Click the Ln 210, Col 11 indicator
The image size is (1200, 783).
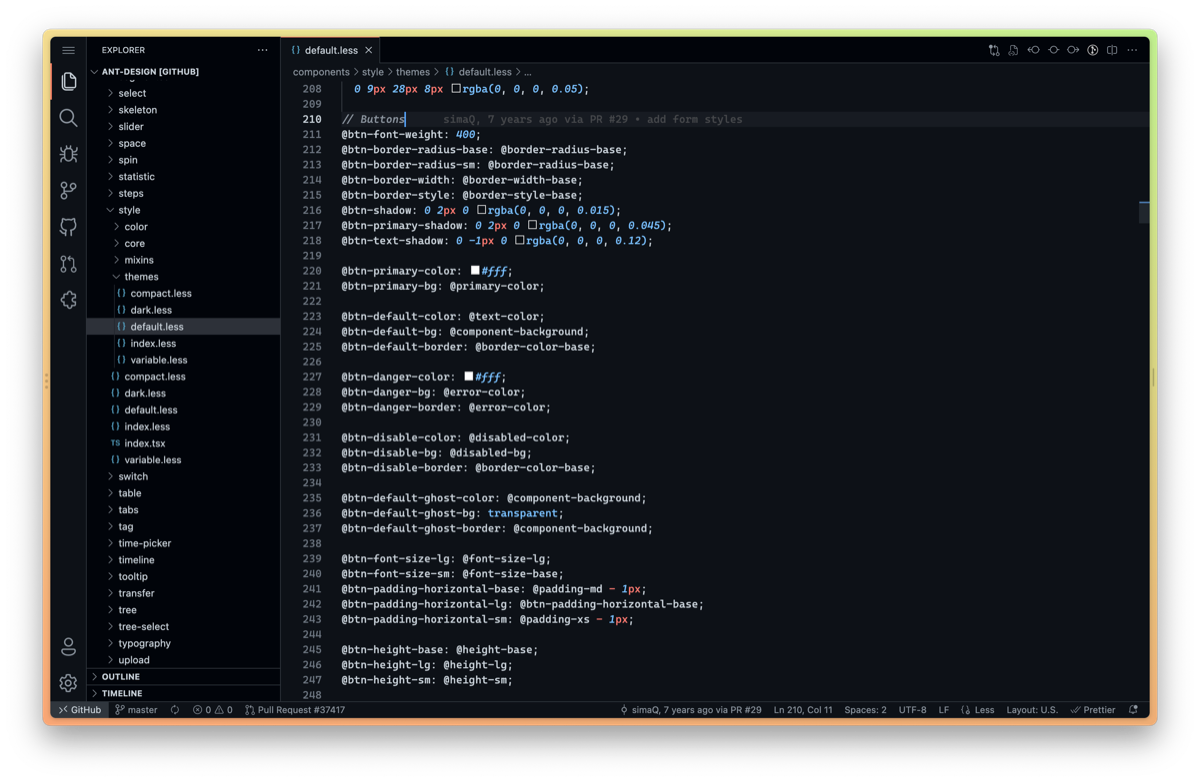click(x=803, y=710)
